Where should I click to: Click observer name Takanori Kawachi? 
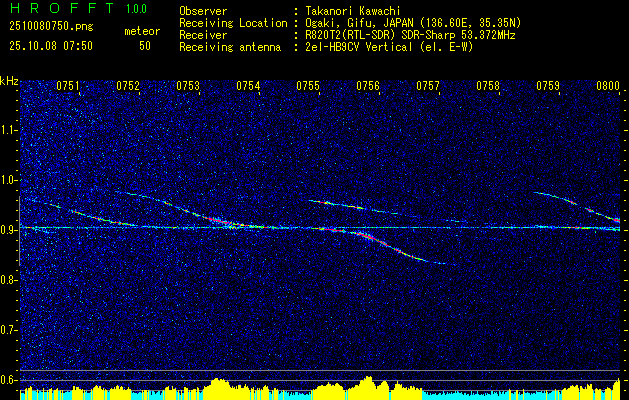(x=353, y=11)
